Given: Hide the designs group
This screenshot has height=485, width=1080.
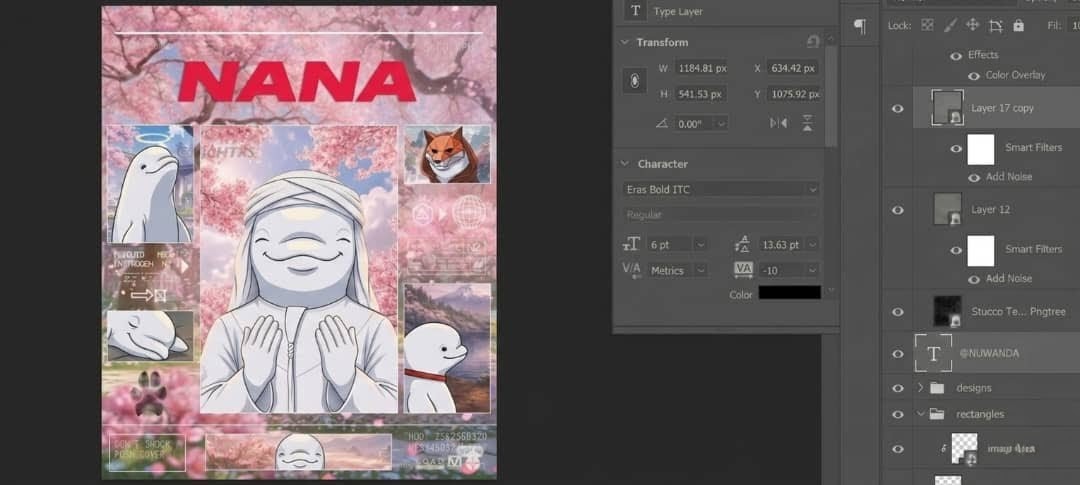Looking at the screenshot, I should (x=897, y=388).
